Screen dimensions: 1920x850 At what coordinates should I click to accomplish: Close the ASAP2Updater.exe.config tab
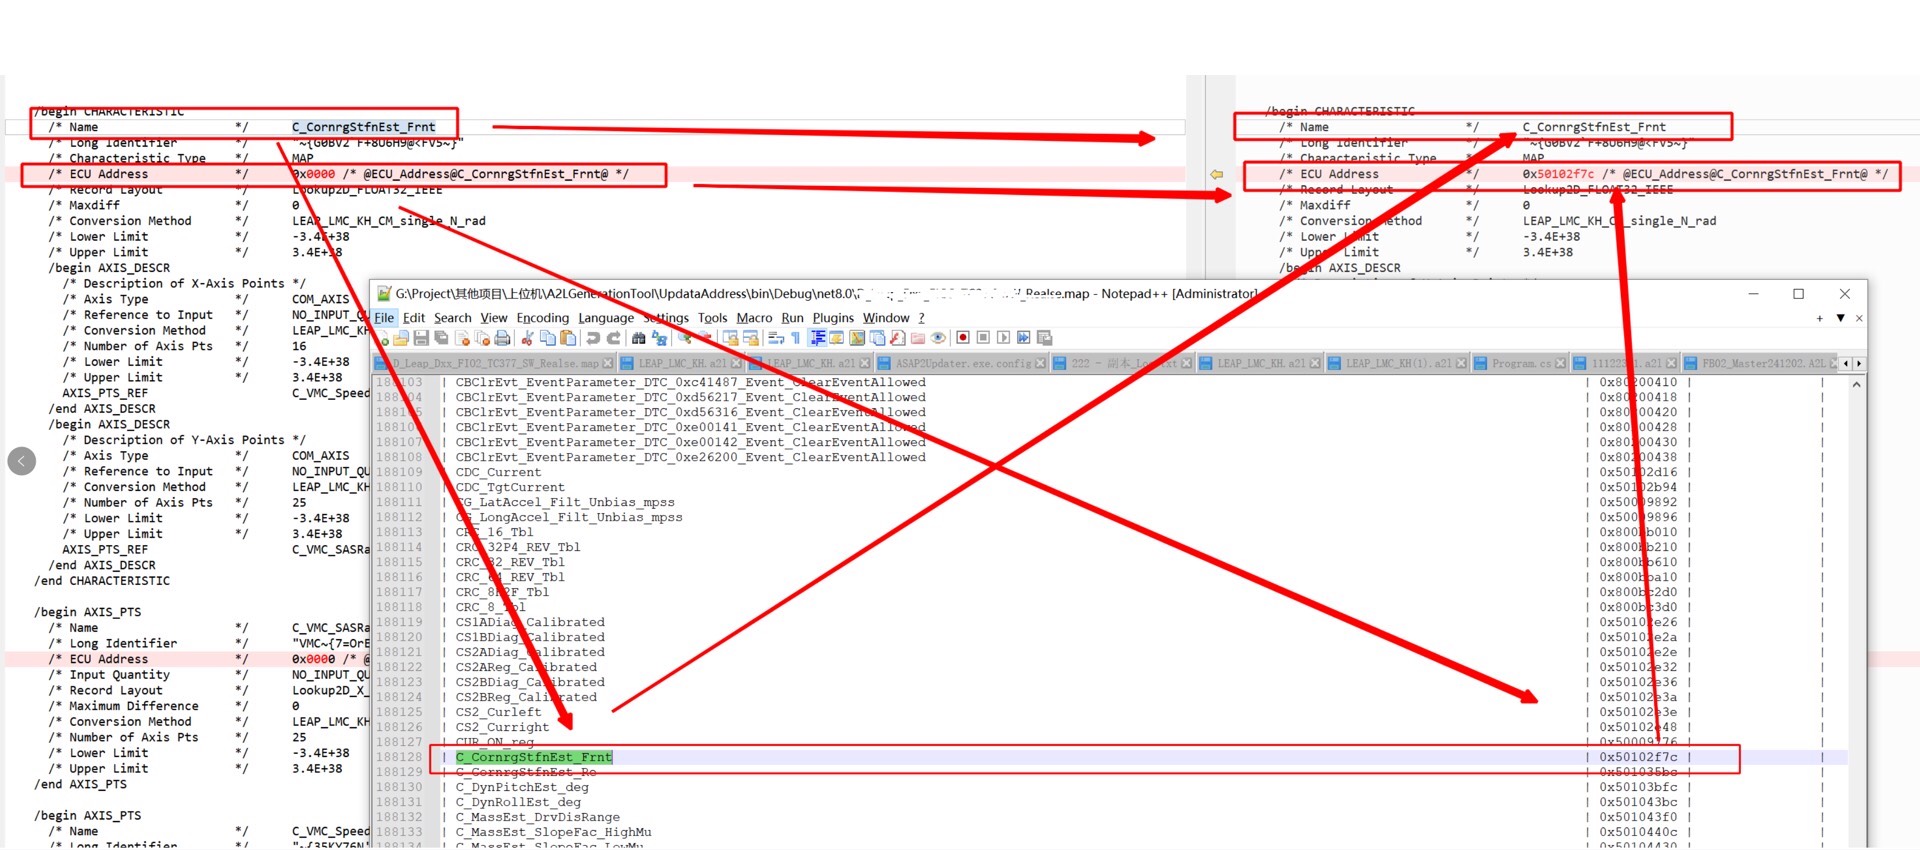(x=1041, y=363)
